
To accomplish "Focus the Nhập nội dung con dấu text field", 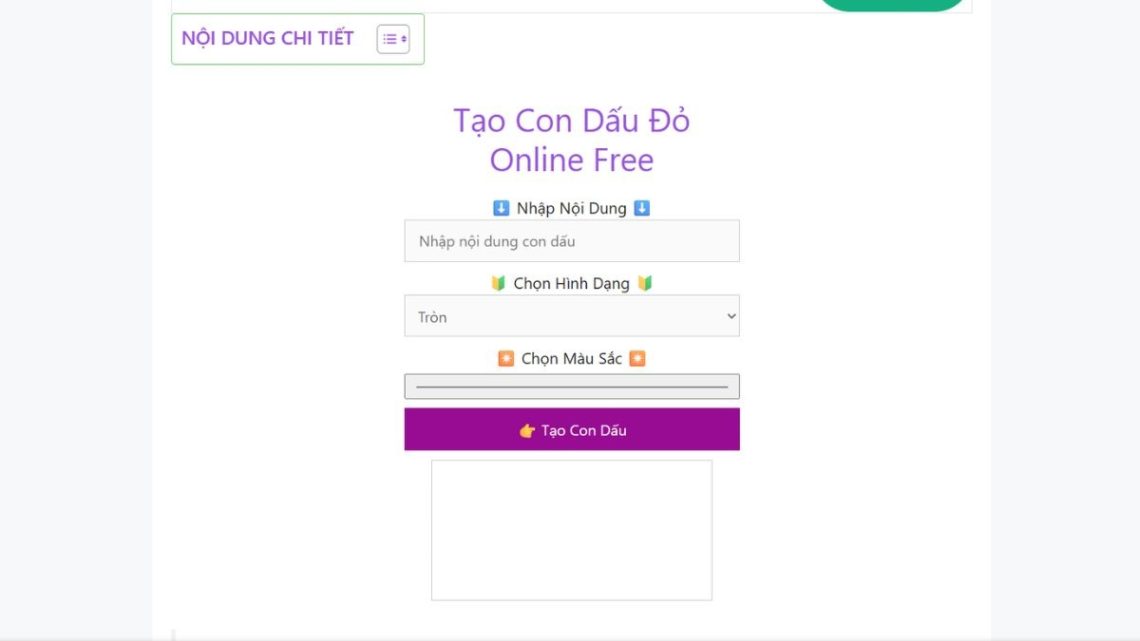I will [571, 241].
